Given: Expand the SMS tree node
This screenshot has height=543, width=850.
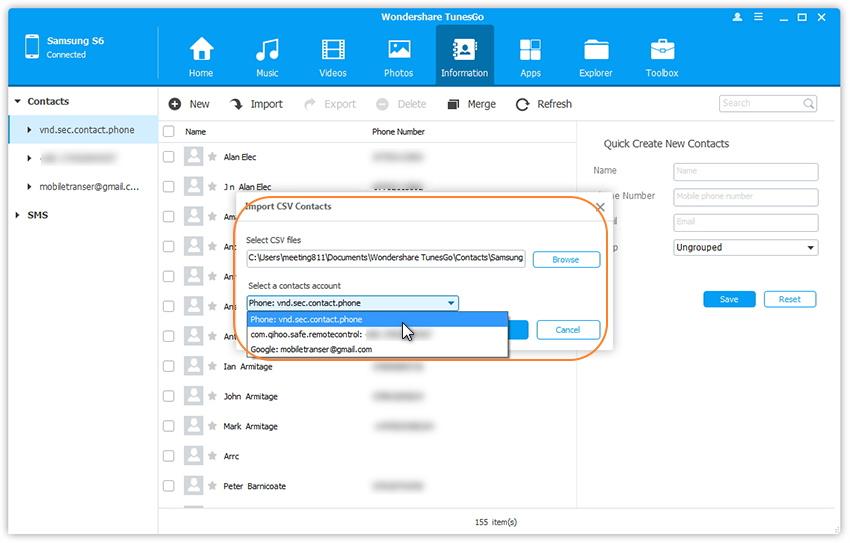Looking at the screenshot, I should click(x=17, y=215).
